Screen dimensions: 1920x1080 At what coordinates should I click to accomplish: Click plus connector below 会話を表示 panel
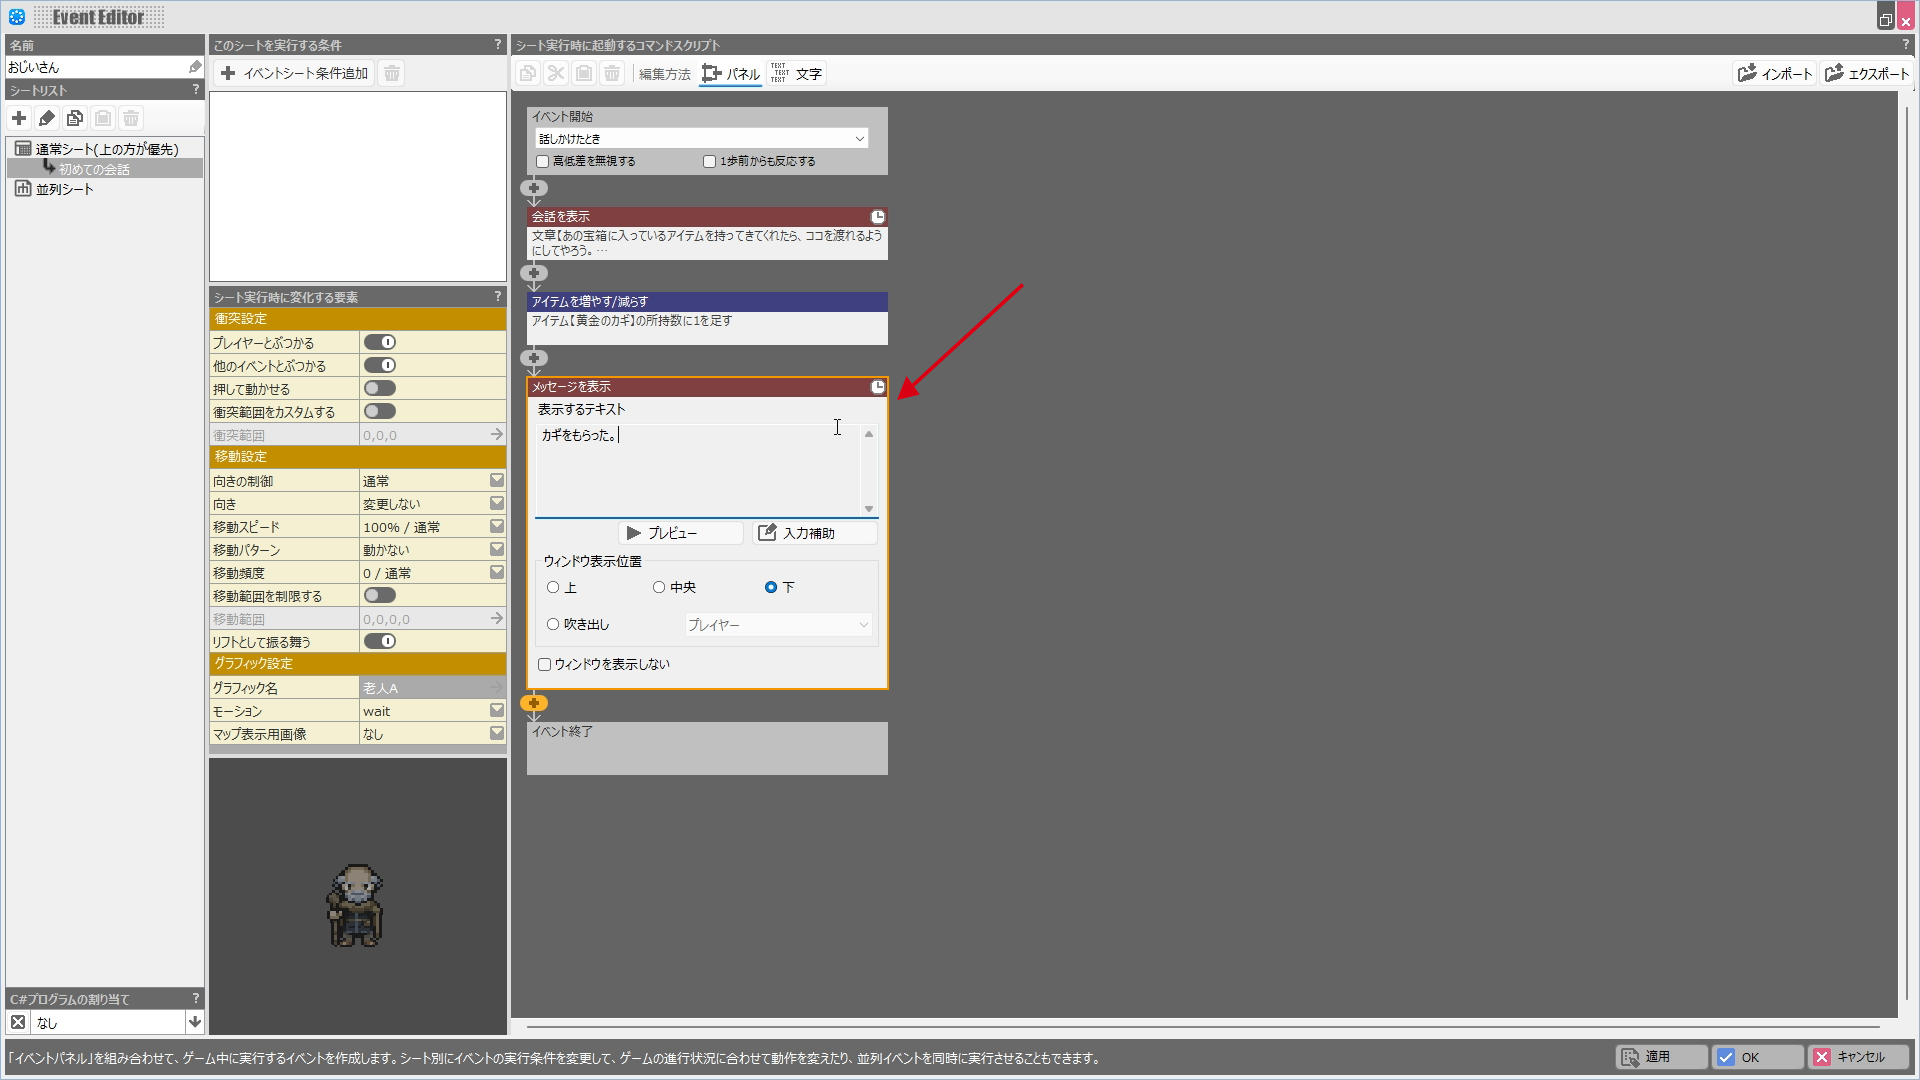(534, 273)
